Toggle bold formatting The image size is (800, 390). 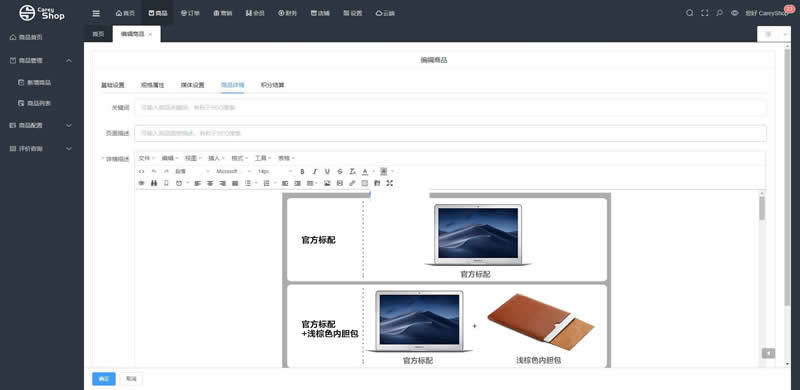coord(302,172)
